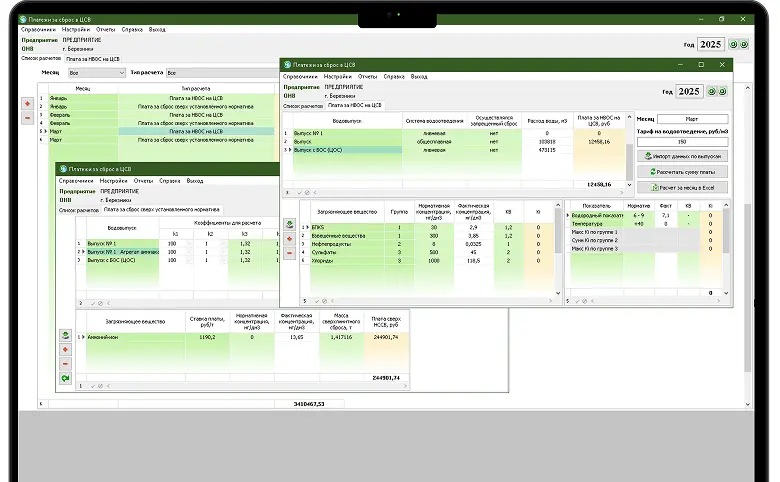Click the remove row minus icon beside months list

click(x=26, y=118)
